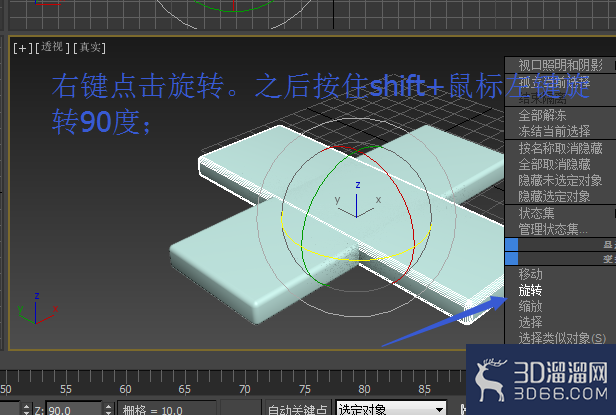Screen dimensions: 616x415
Task: Open 视口照明和阴影 submenu in context menu
Action: (x=560, y=65)
